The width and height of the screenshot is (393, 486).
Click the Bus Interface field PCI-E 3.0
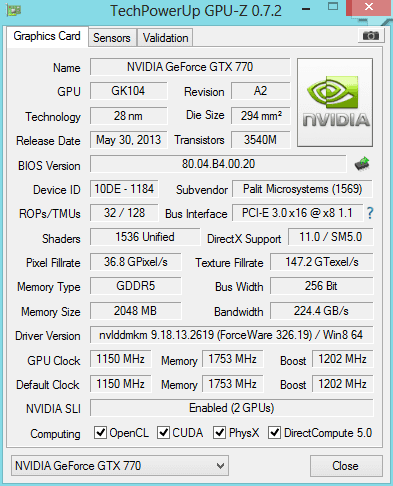click(x=297, y=213)
